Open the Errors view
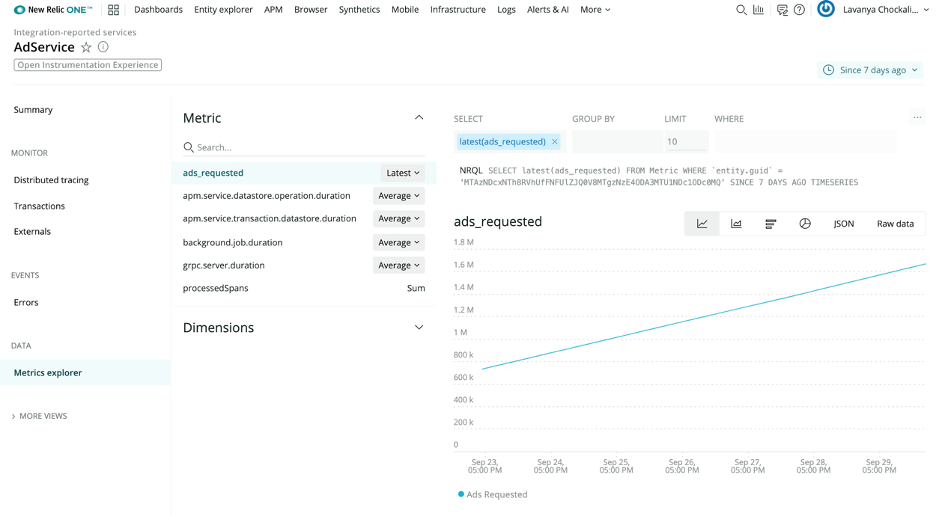This screenshot has width=936, height=516. point(26,303)
